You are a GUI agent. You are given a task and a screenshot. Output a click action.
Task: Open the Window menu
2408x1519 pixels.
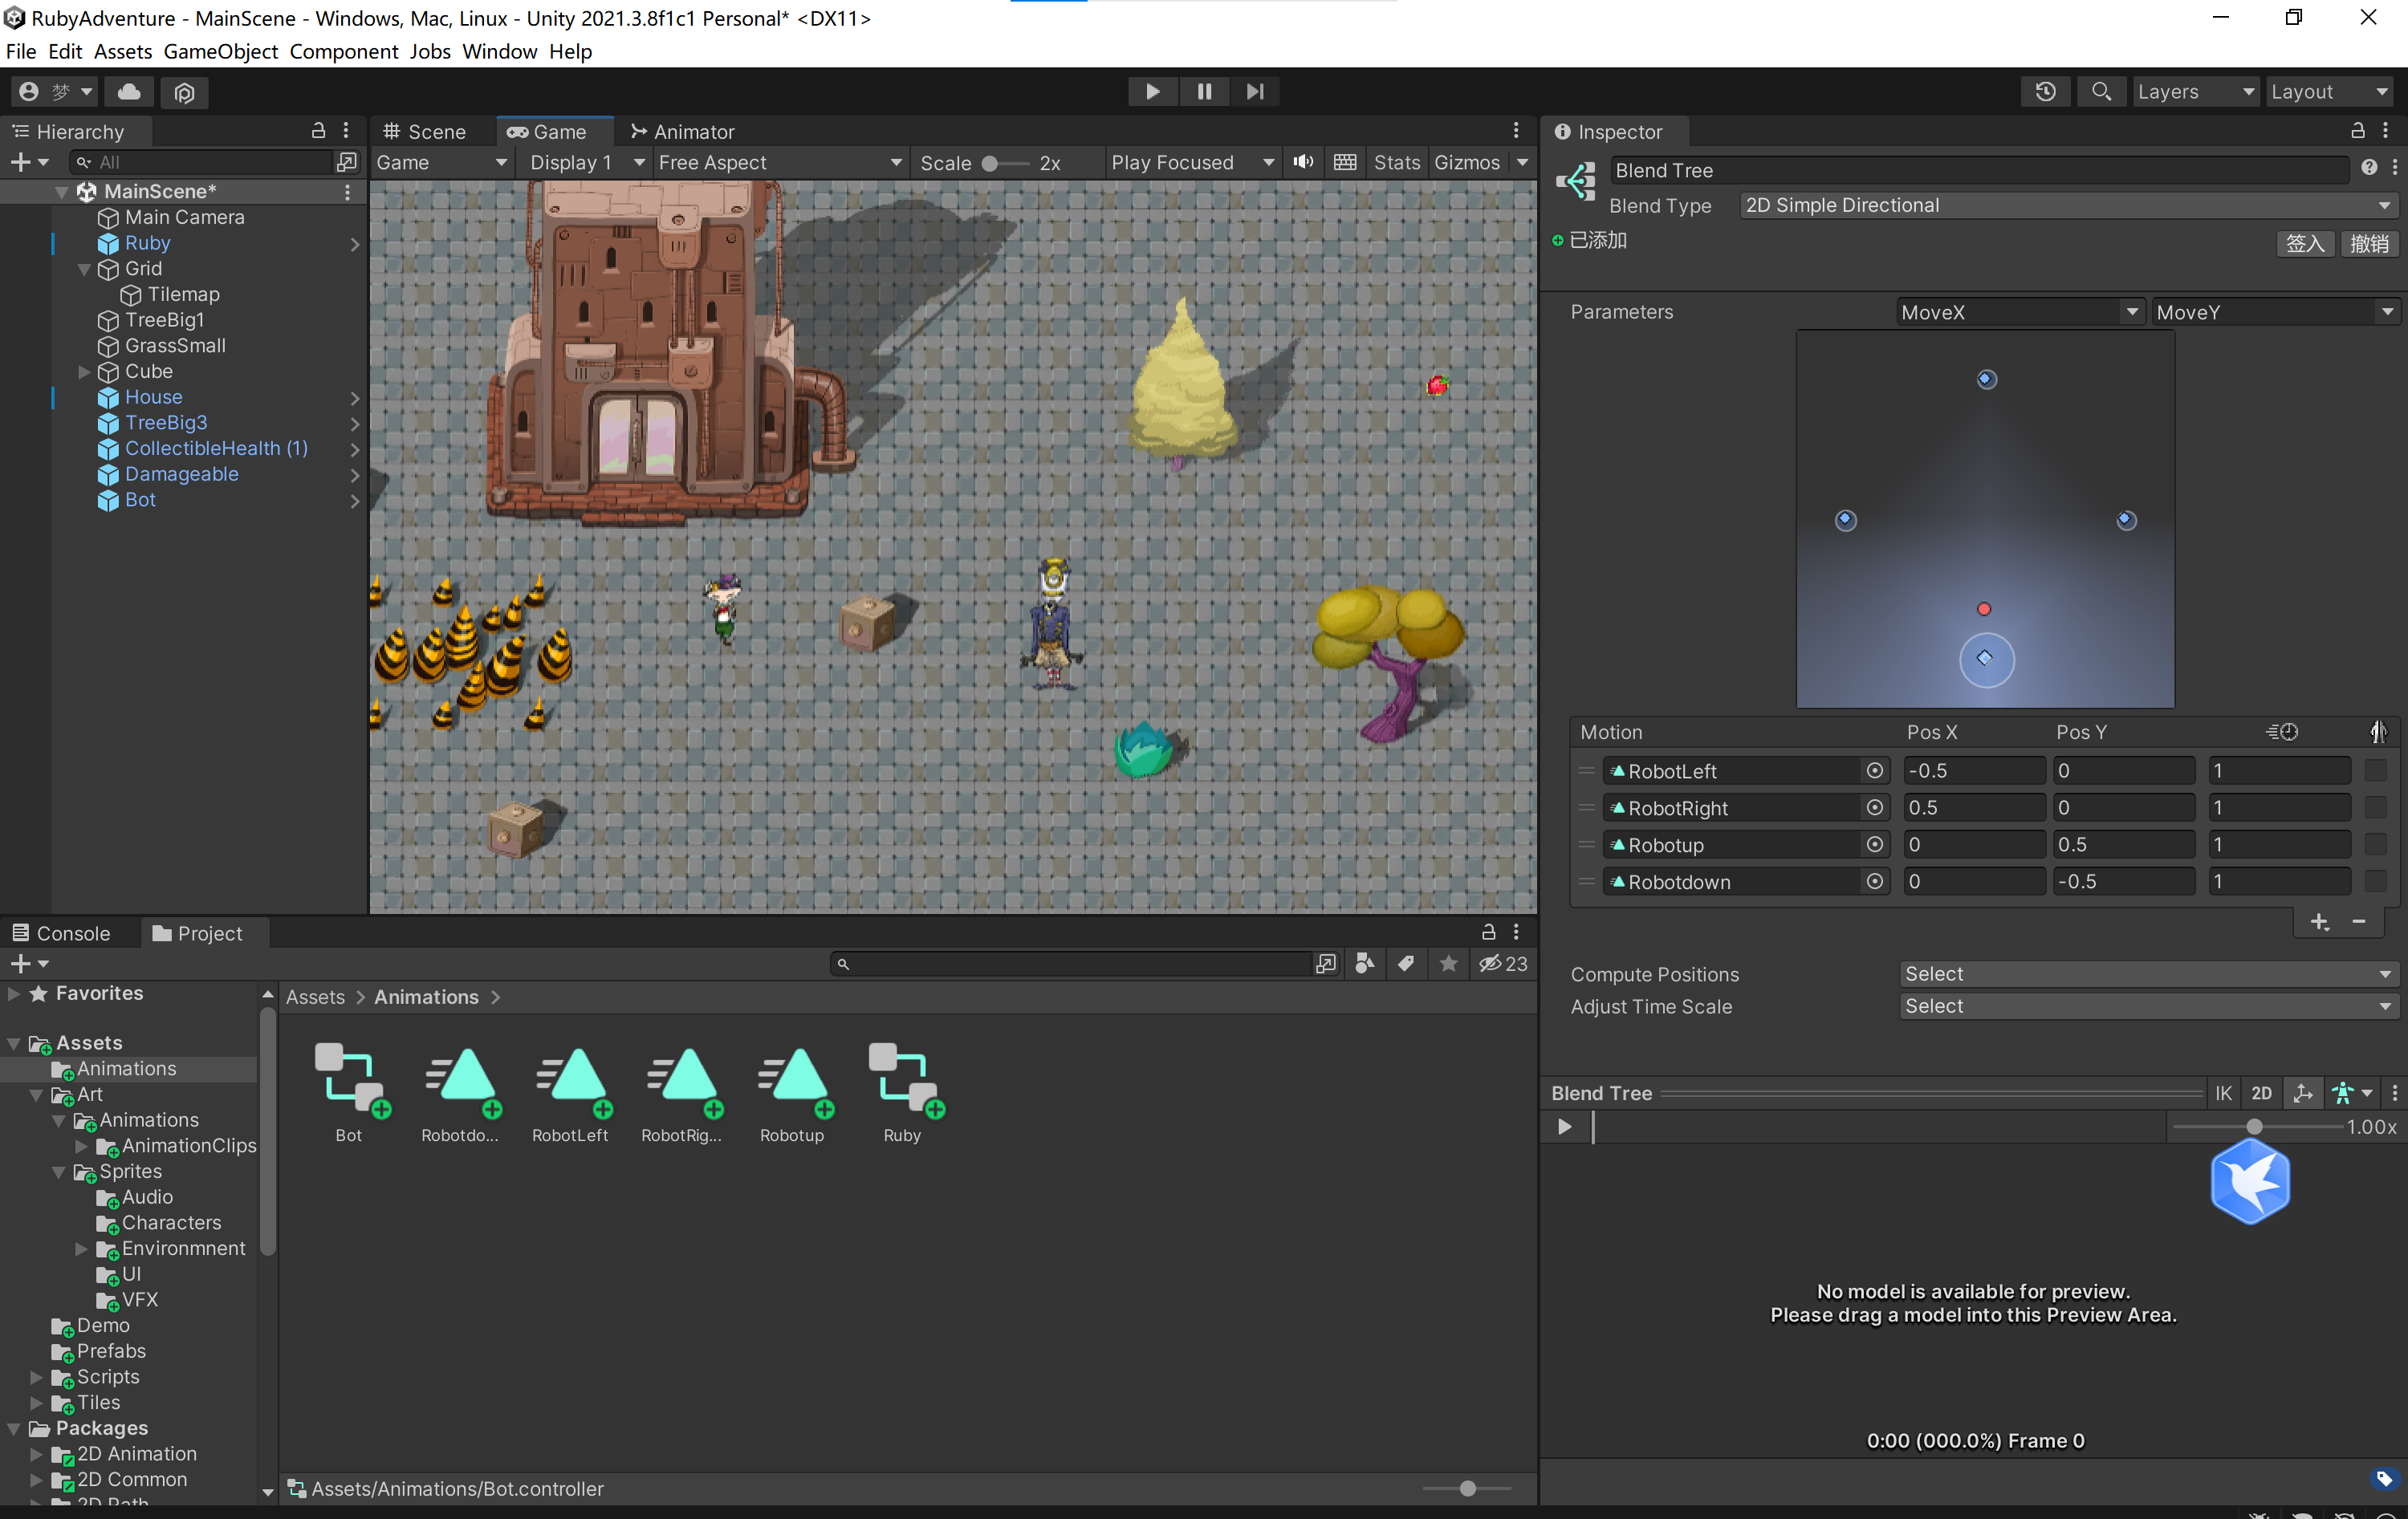[499, 51]
